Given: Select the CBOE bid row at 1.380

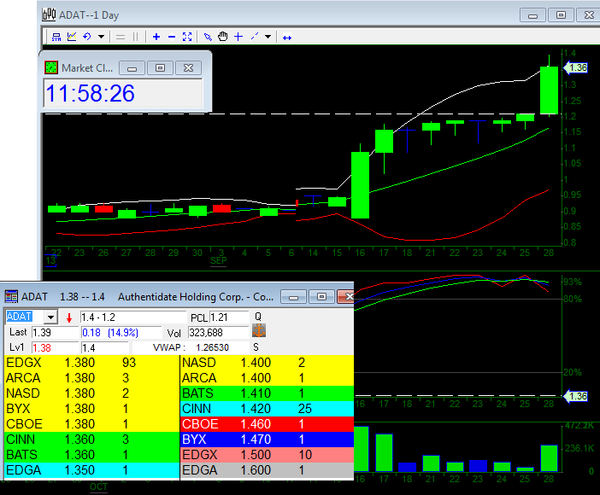Looking at the screenshot, I should pyautogui.click(x=91, y=424).
